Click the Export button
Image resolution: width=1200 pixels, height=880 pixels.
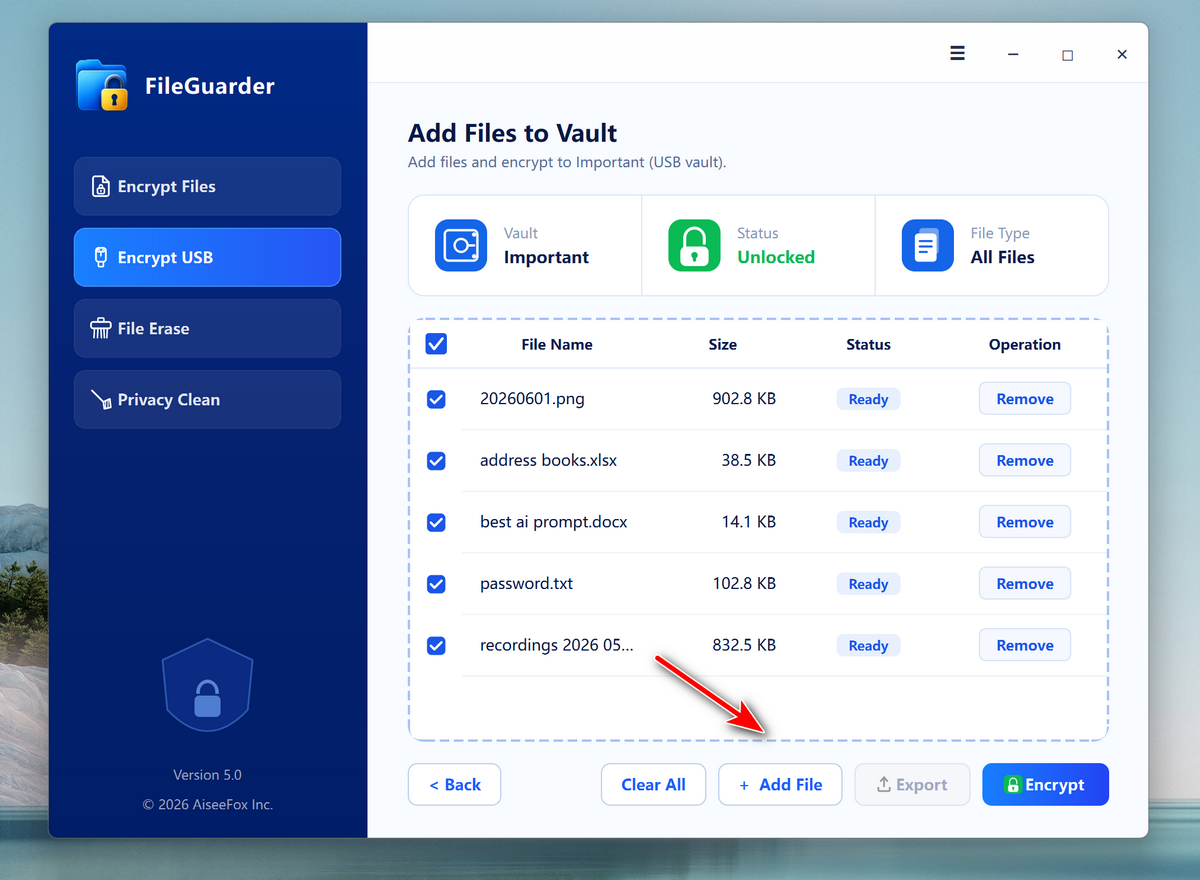tap(912, 785)
